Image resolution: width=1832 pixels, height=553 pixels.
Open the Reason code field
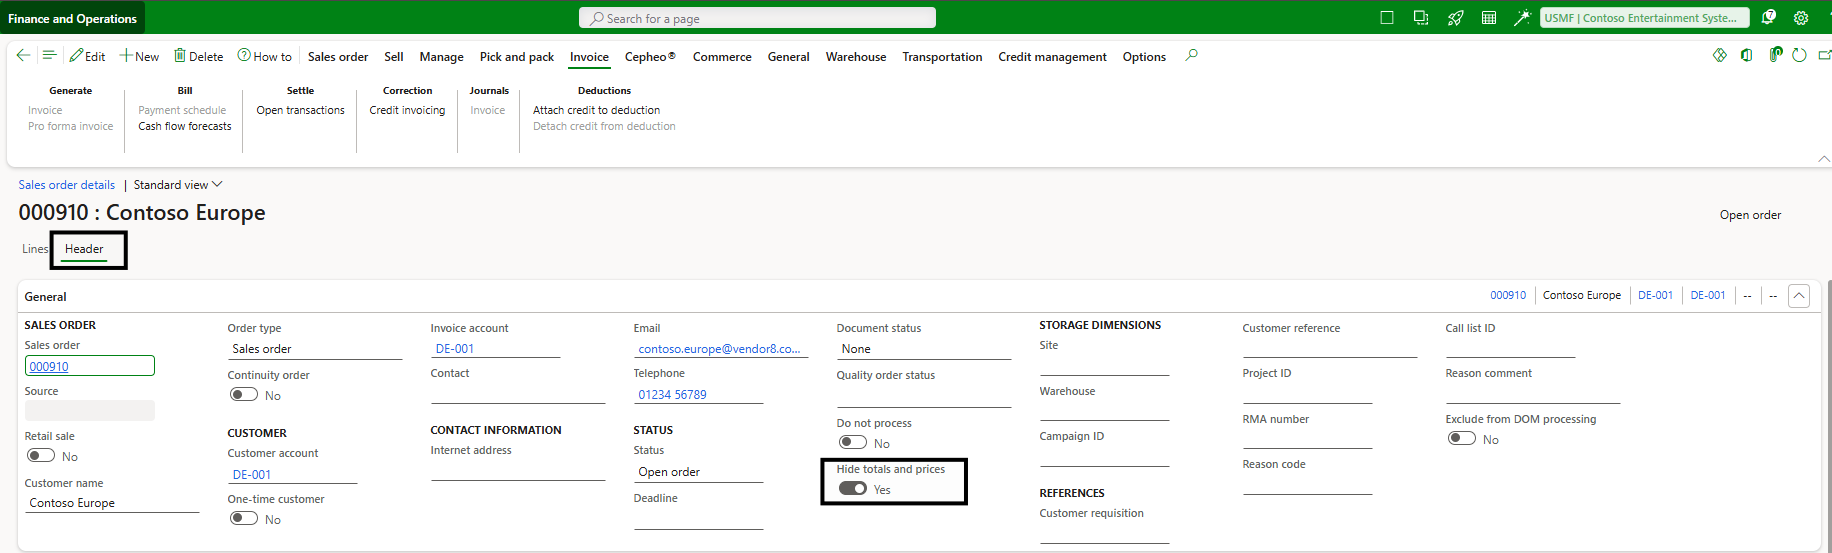coord(1307,484)
